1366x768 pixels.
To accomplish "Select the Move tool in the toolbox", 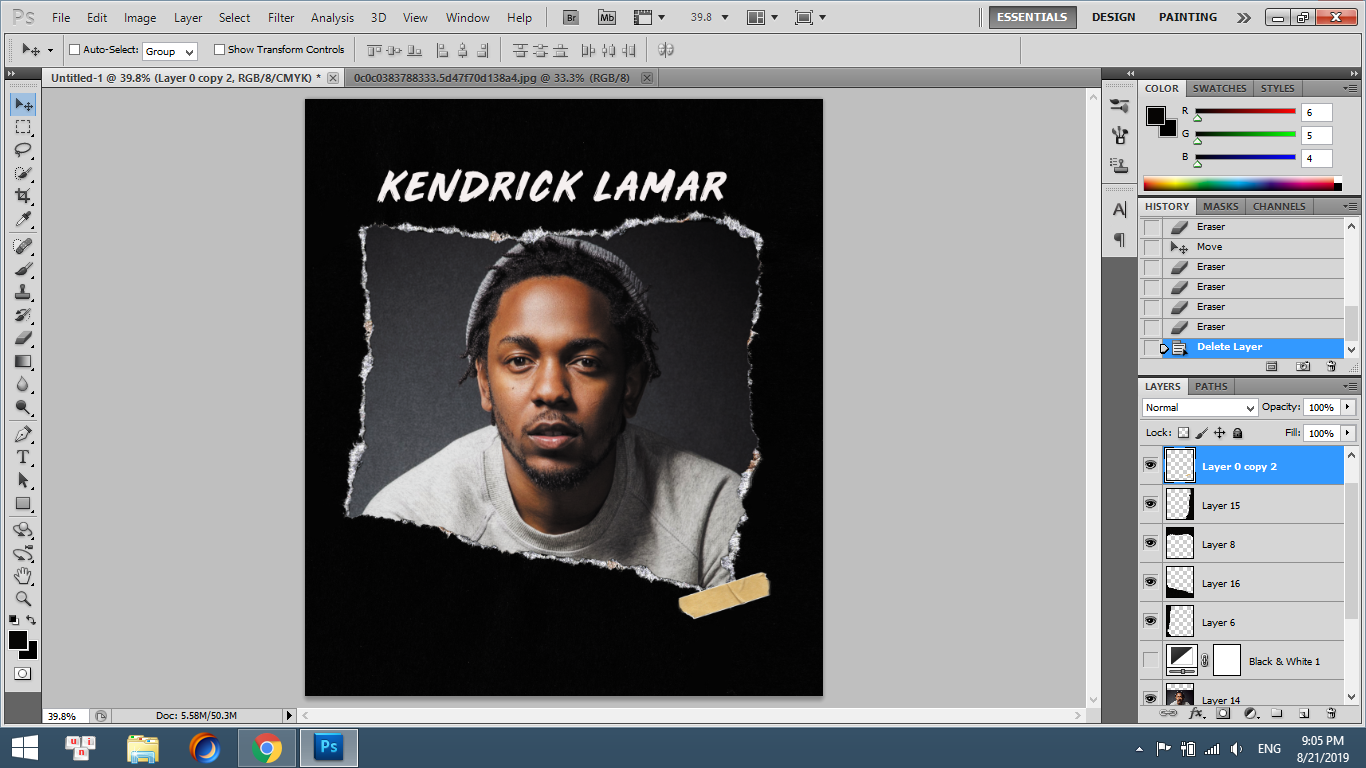I will 23,104.
